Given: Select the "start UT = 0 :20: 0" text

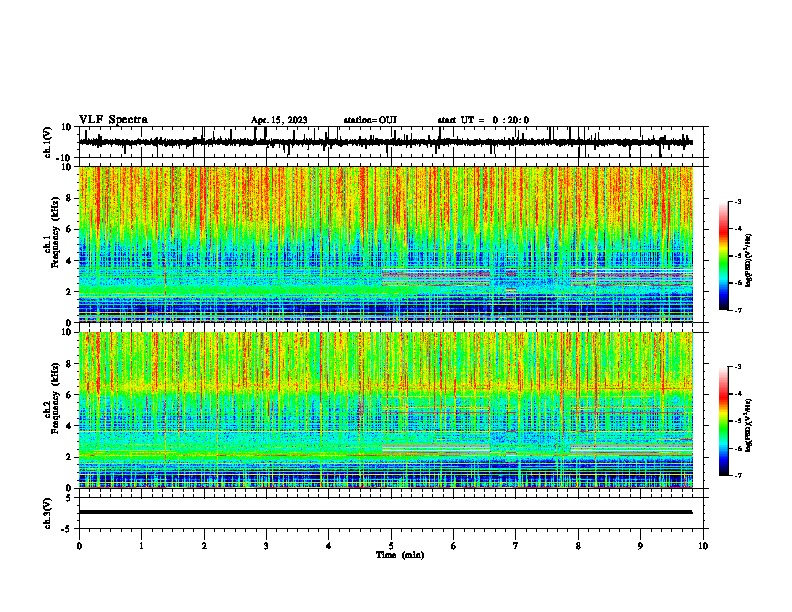Looking at the screenshot, I should (x=483, y=120).
